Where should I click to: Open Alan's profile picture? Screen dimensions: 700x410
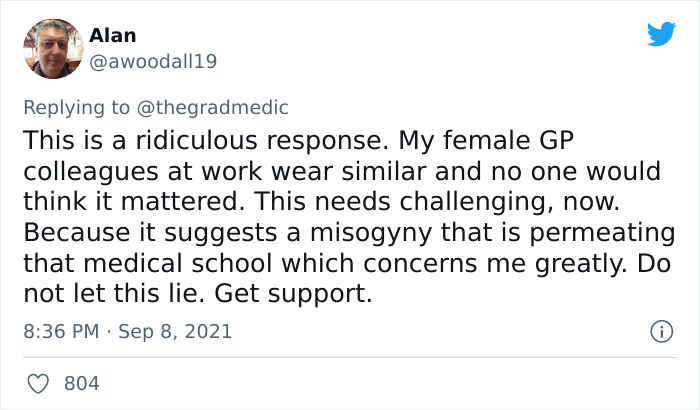coord(52,48)
